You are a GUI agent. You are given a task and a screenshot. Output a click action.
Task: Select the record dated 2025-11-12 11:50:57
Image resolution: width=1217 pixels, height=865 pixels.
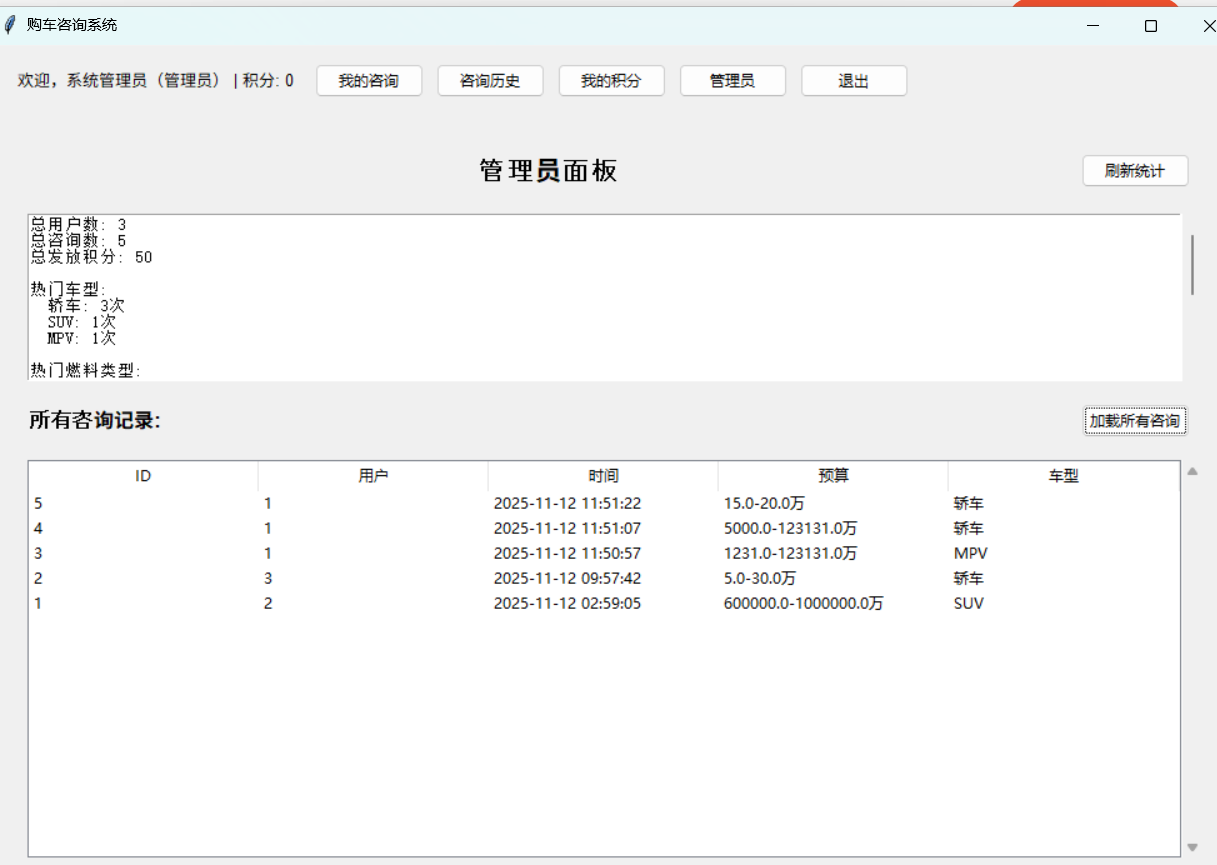click(x=604, y=553)
